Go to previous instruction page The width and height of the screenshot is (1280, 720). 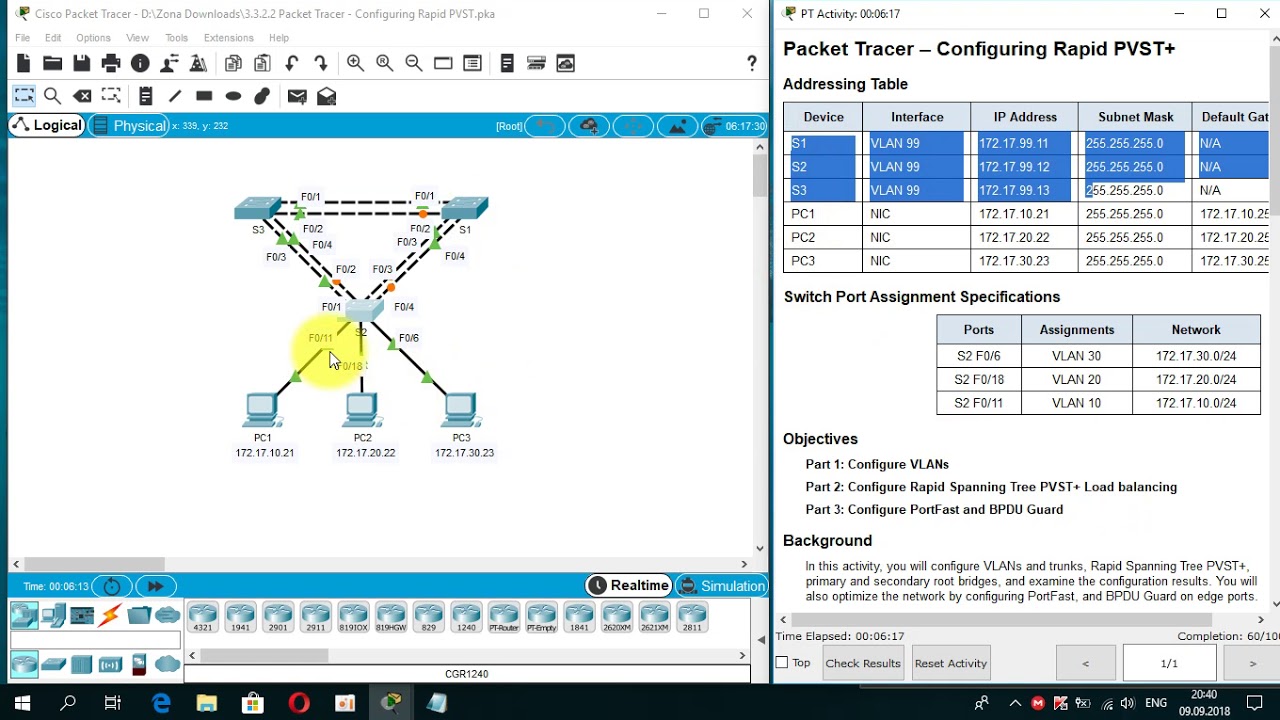[1086, 663]
